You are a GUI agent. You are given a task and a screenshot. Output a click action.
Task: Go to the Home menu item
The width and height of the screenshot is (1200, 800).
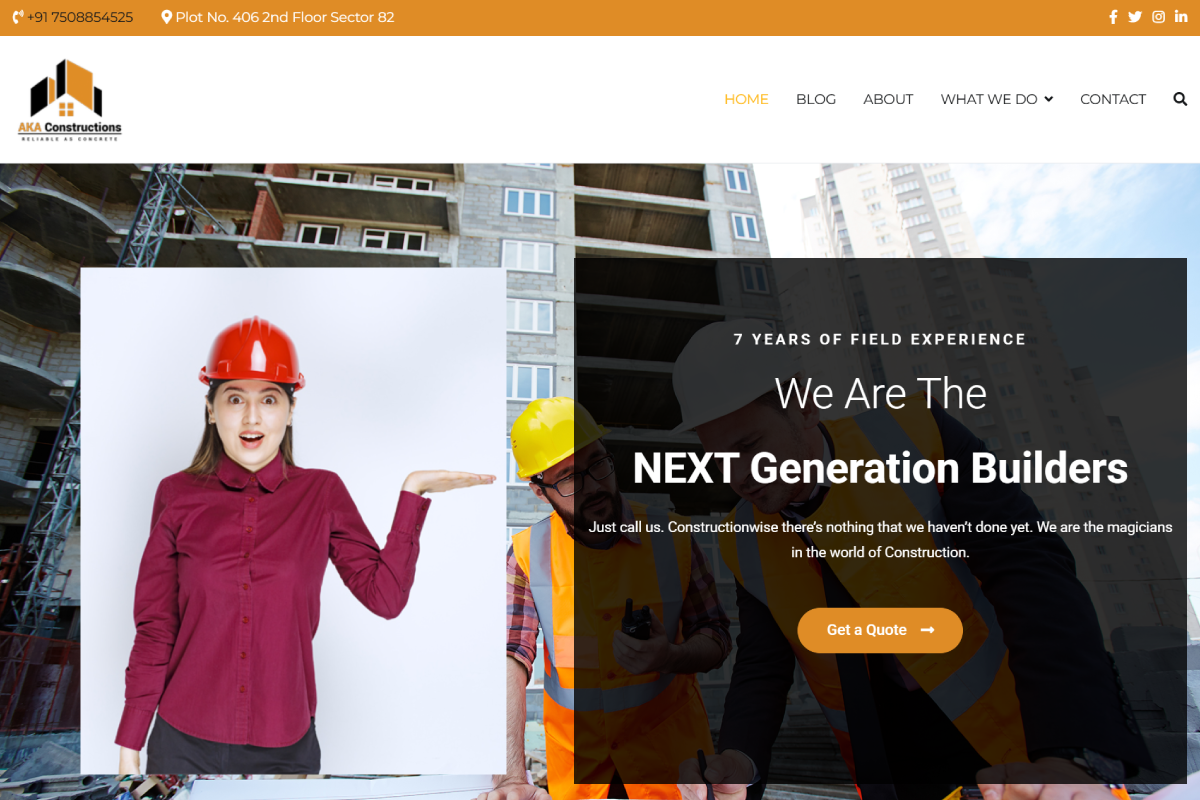coord(746,99)
